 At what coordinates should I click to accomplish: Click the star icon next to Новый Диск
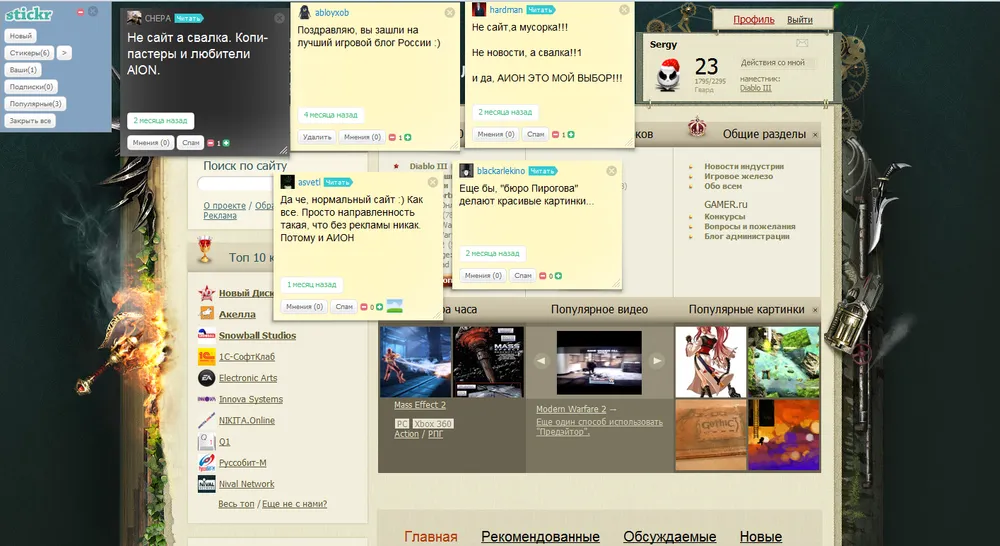pyautogui.click(x=206, y=293)
